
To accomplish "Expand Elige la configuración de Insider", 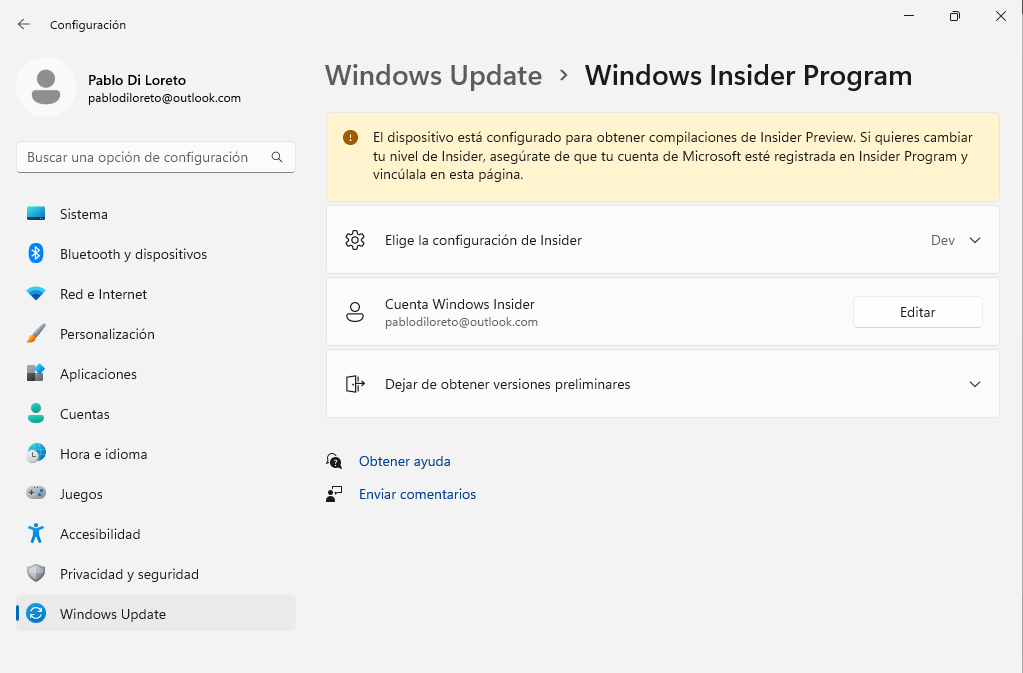I will [483, 240].
